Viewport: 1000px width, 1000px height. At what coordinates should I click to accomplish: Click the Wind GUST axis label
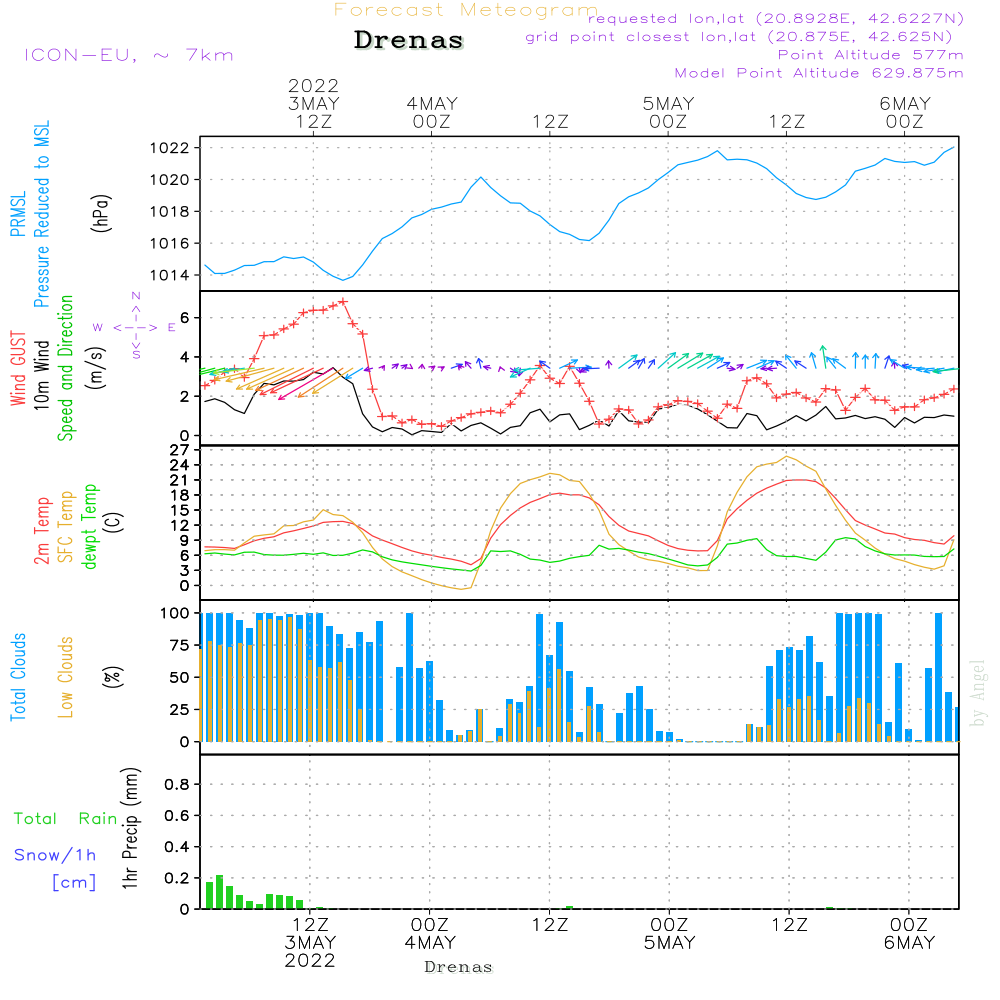18,368
